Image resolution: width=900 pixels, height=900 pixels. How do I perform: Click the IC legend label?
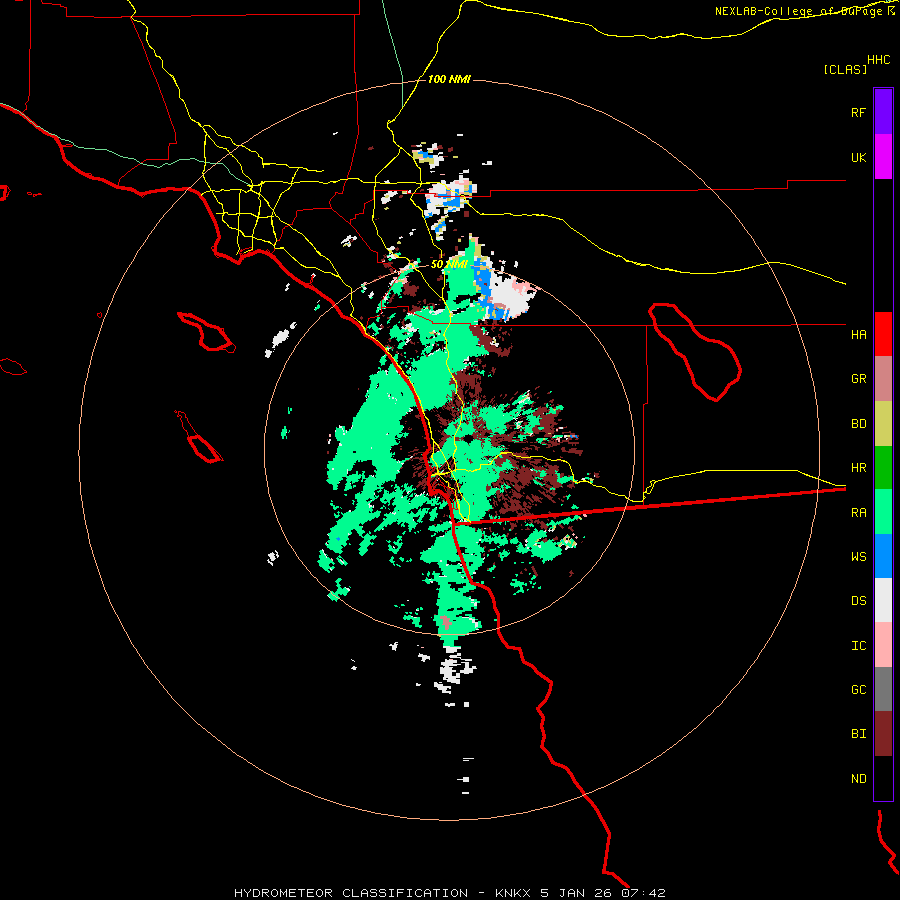(x=858, y=646)
